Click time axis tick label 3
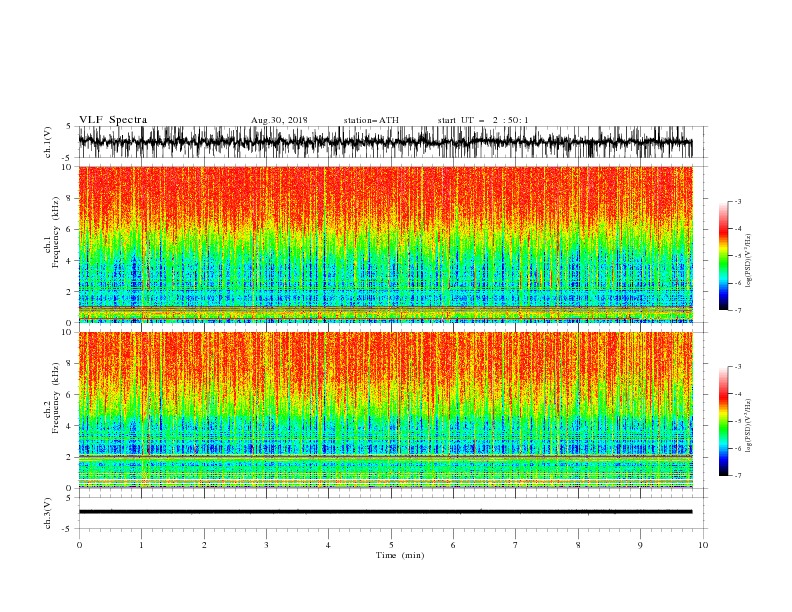Viewport: 792px width, 612px height. pyautogui.click(x=266, y=545)
